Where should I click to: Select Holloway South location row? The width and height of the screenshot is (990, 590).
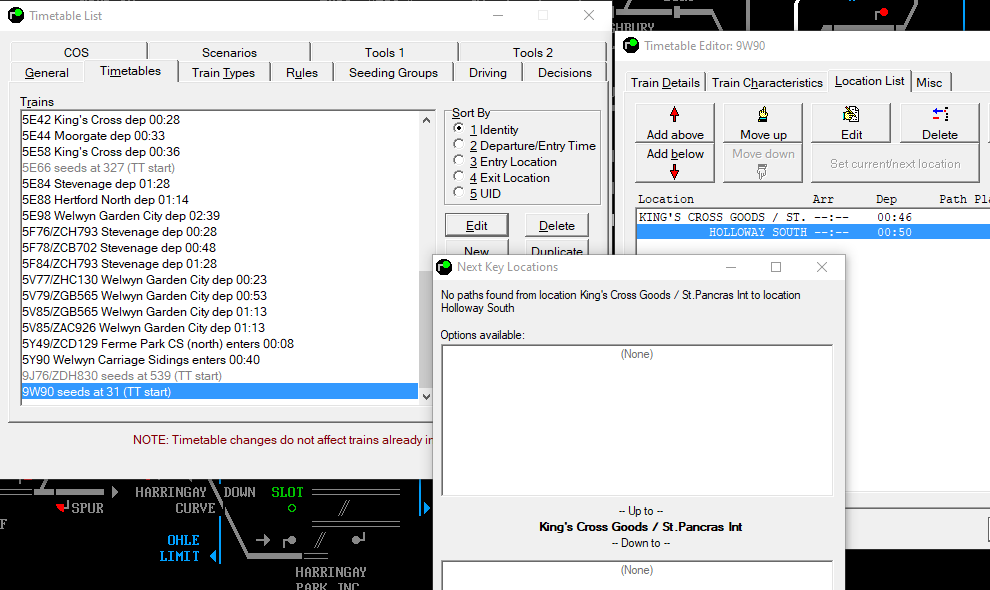813,232
